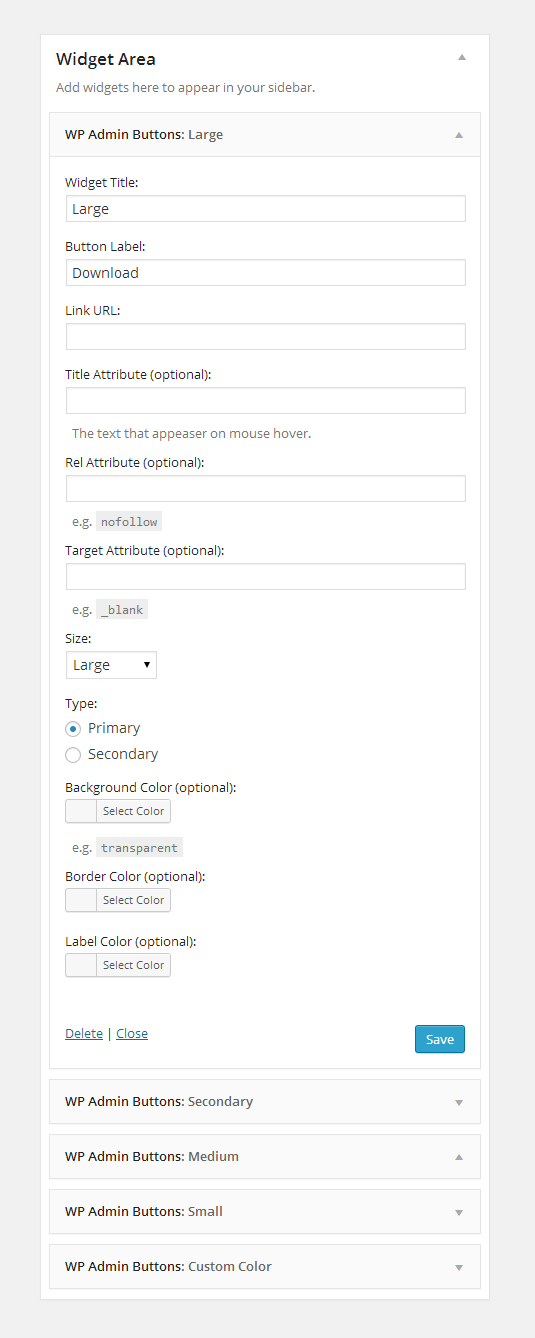Image resolution: width=535 pixels, height=1338 pixels.
Task: Click the Delete widget link
Action: tap(84, 1033)
